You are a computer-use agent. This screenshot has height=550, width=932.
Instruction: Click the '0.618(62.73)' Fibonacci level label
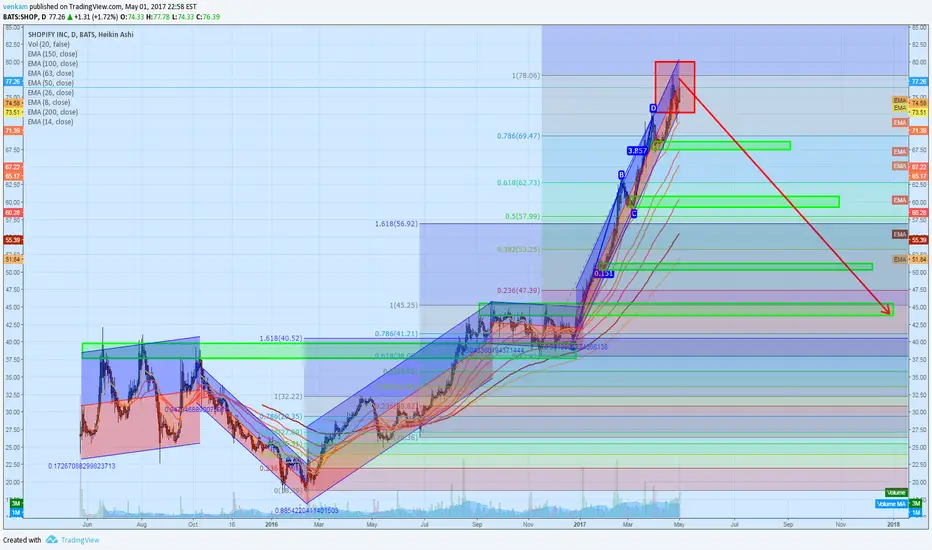click(519, 183)
